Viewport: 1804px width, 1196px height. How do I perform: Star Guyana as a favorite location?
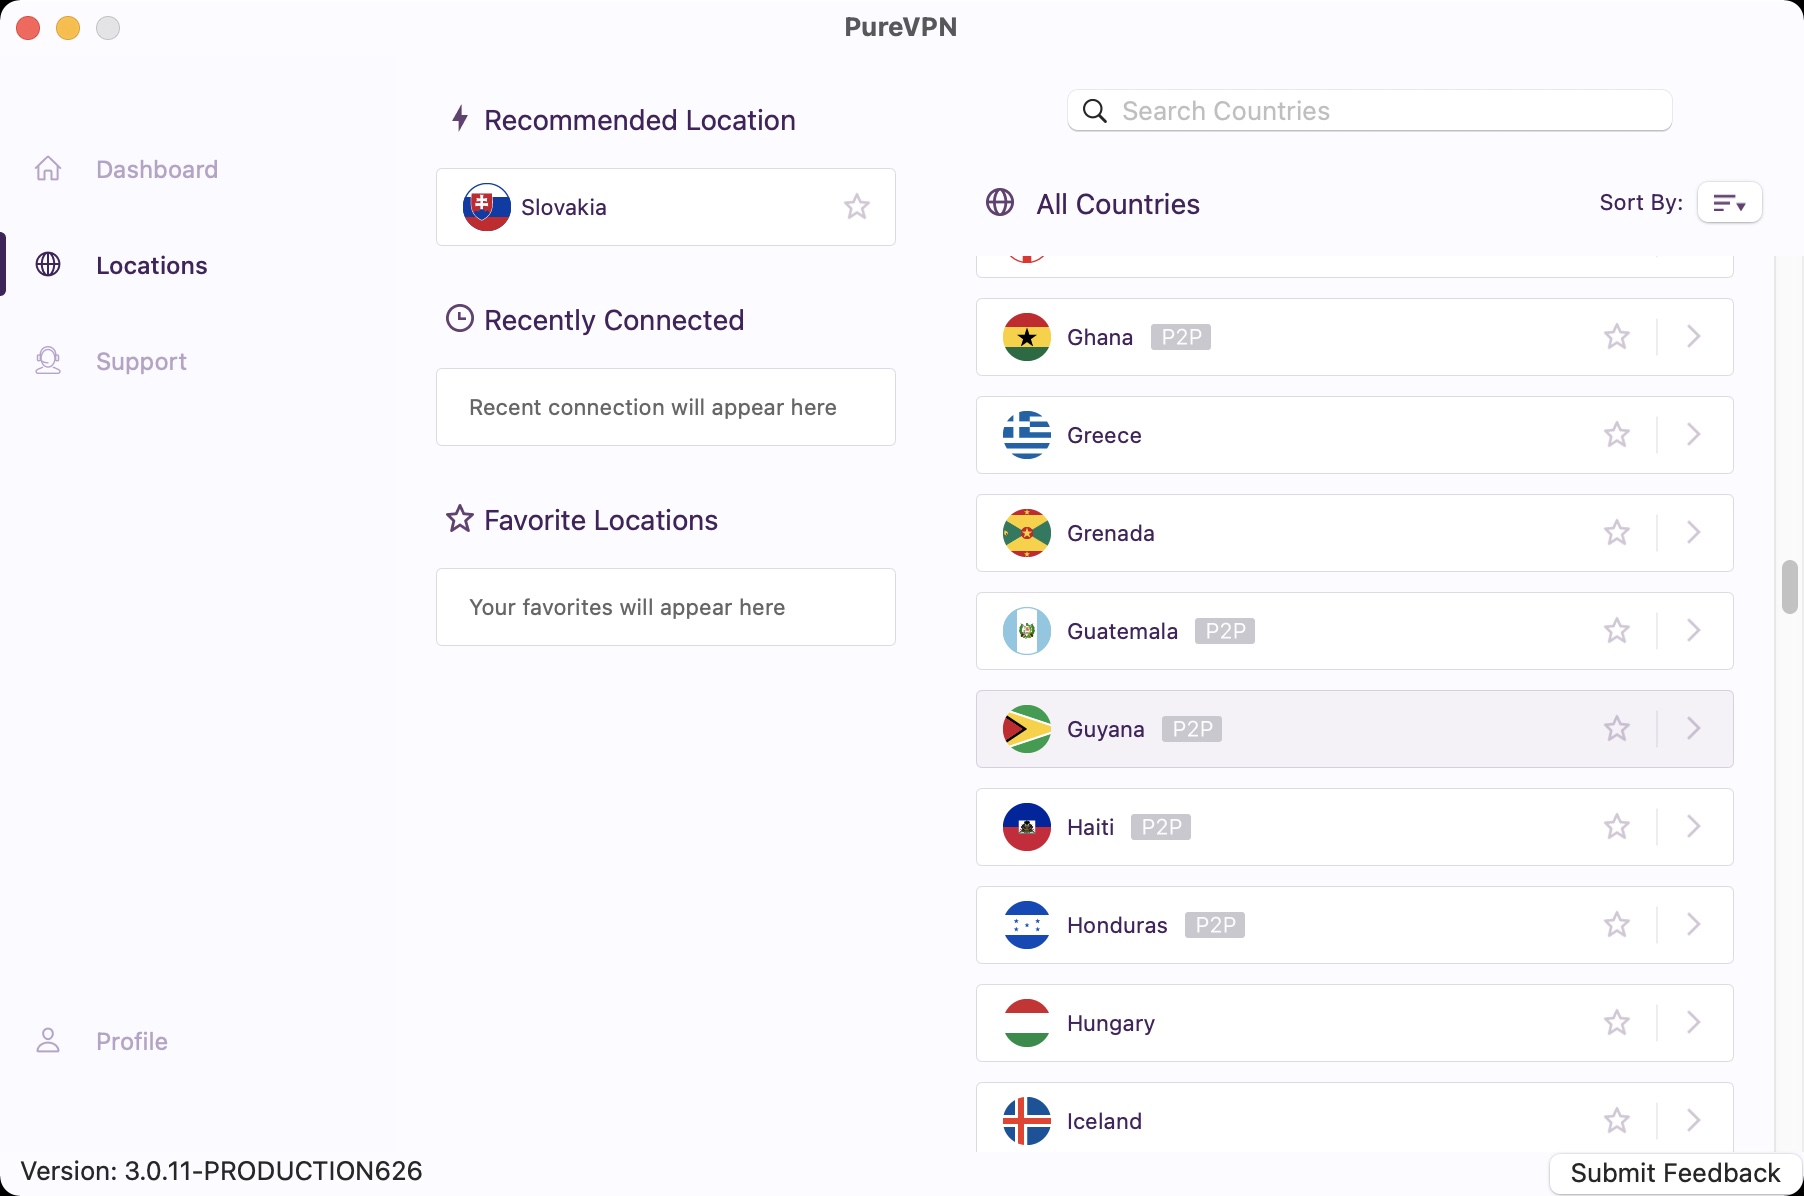(1617, 729)
